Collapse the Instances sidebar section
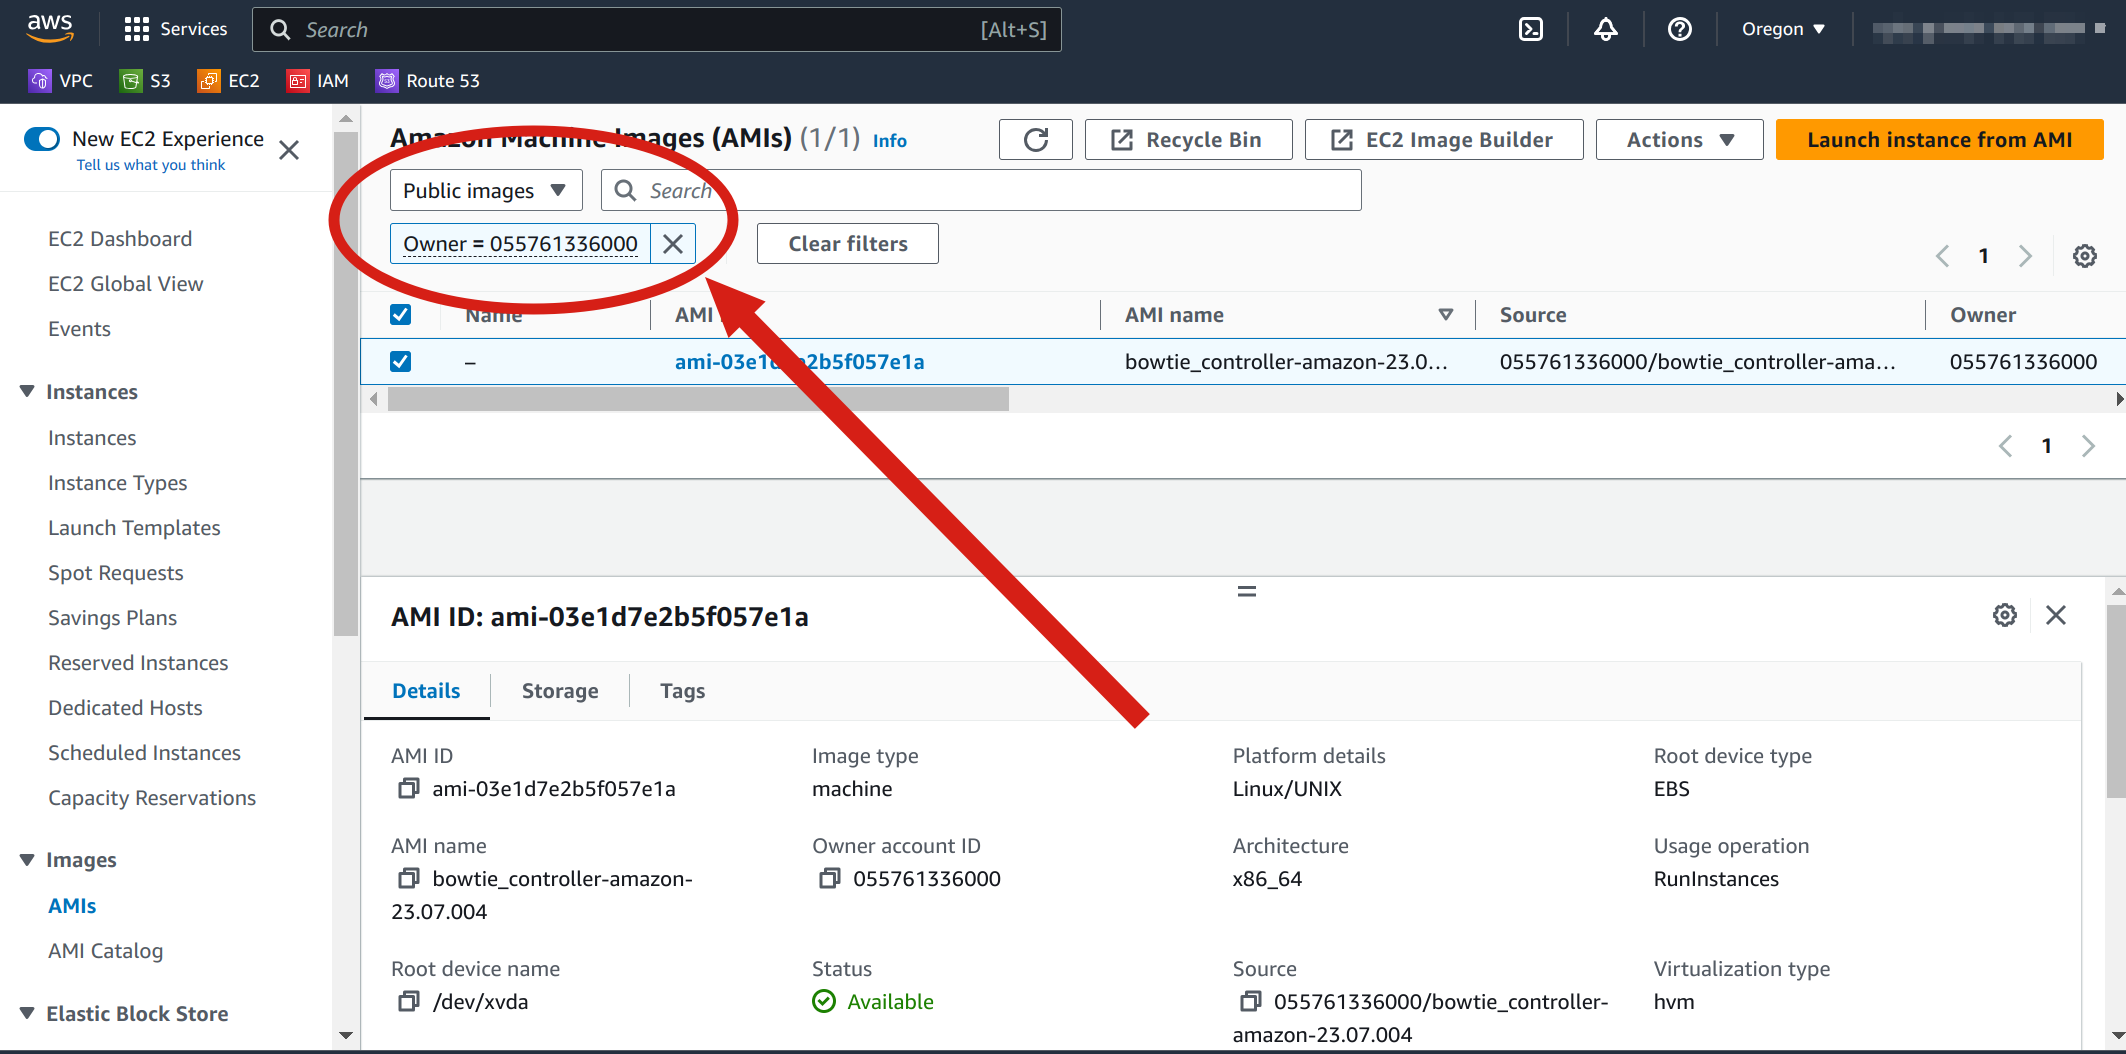This screenshot has width=2126, height=1054. 28,392
